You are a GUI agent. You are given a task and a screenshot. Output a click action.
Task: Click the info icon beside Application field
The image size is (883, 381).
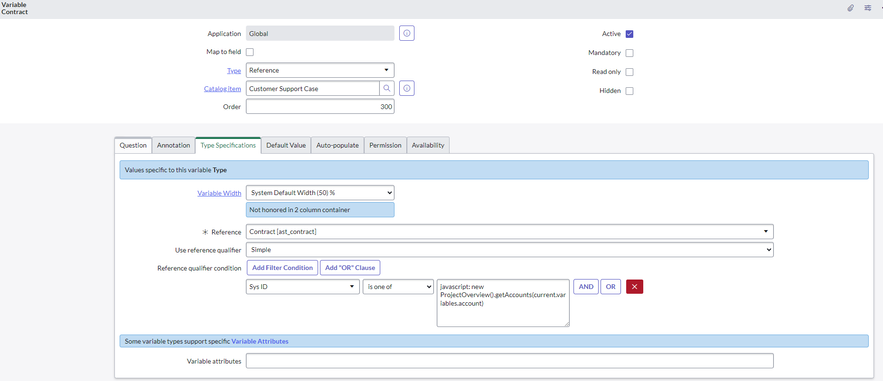pyautogui.click(x=407, y=33)
